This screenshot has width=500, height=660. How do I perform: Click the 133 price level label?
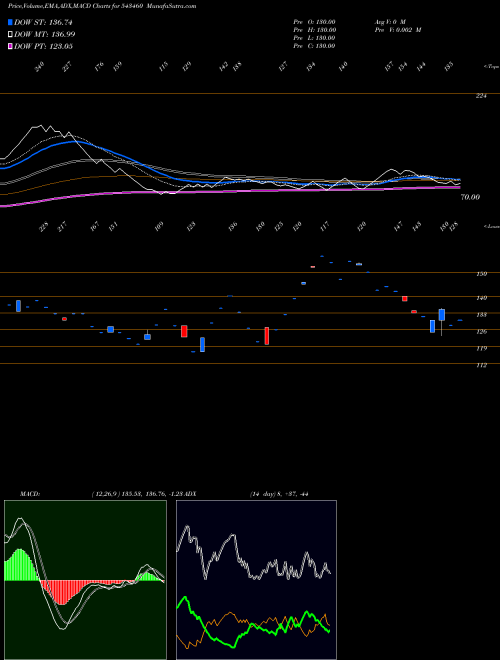(481, 315)
